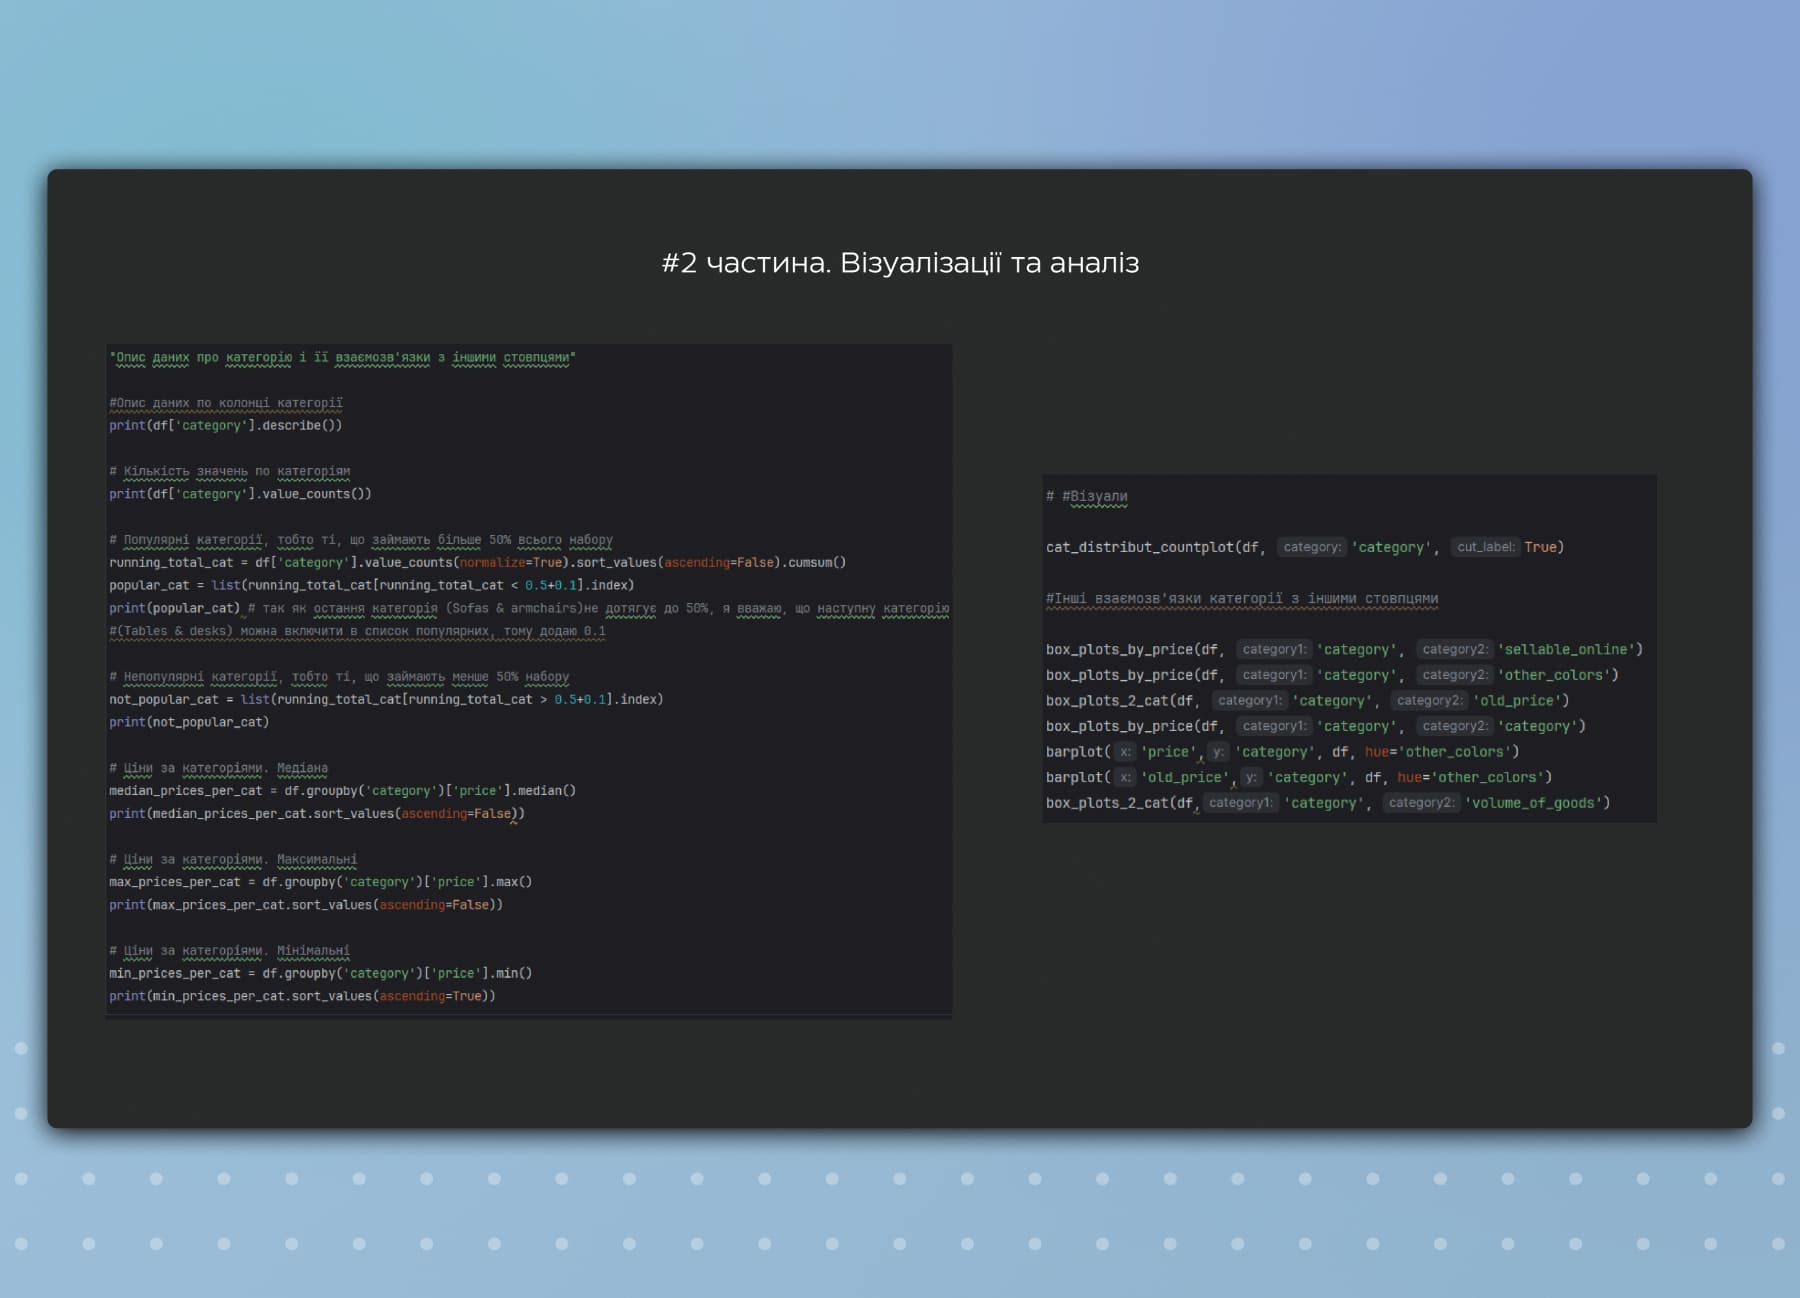Click the line "print(df['category'].describe())"
The width and height of the screenshot is (1800, 1298).
(226, 426)
